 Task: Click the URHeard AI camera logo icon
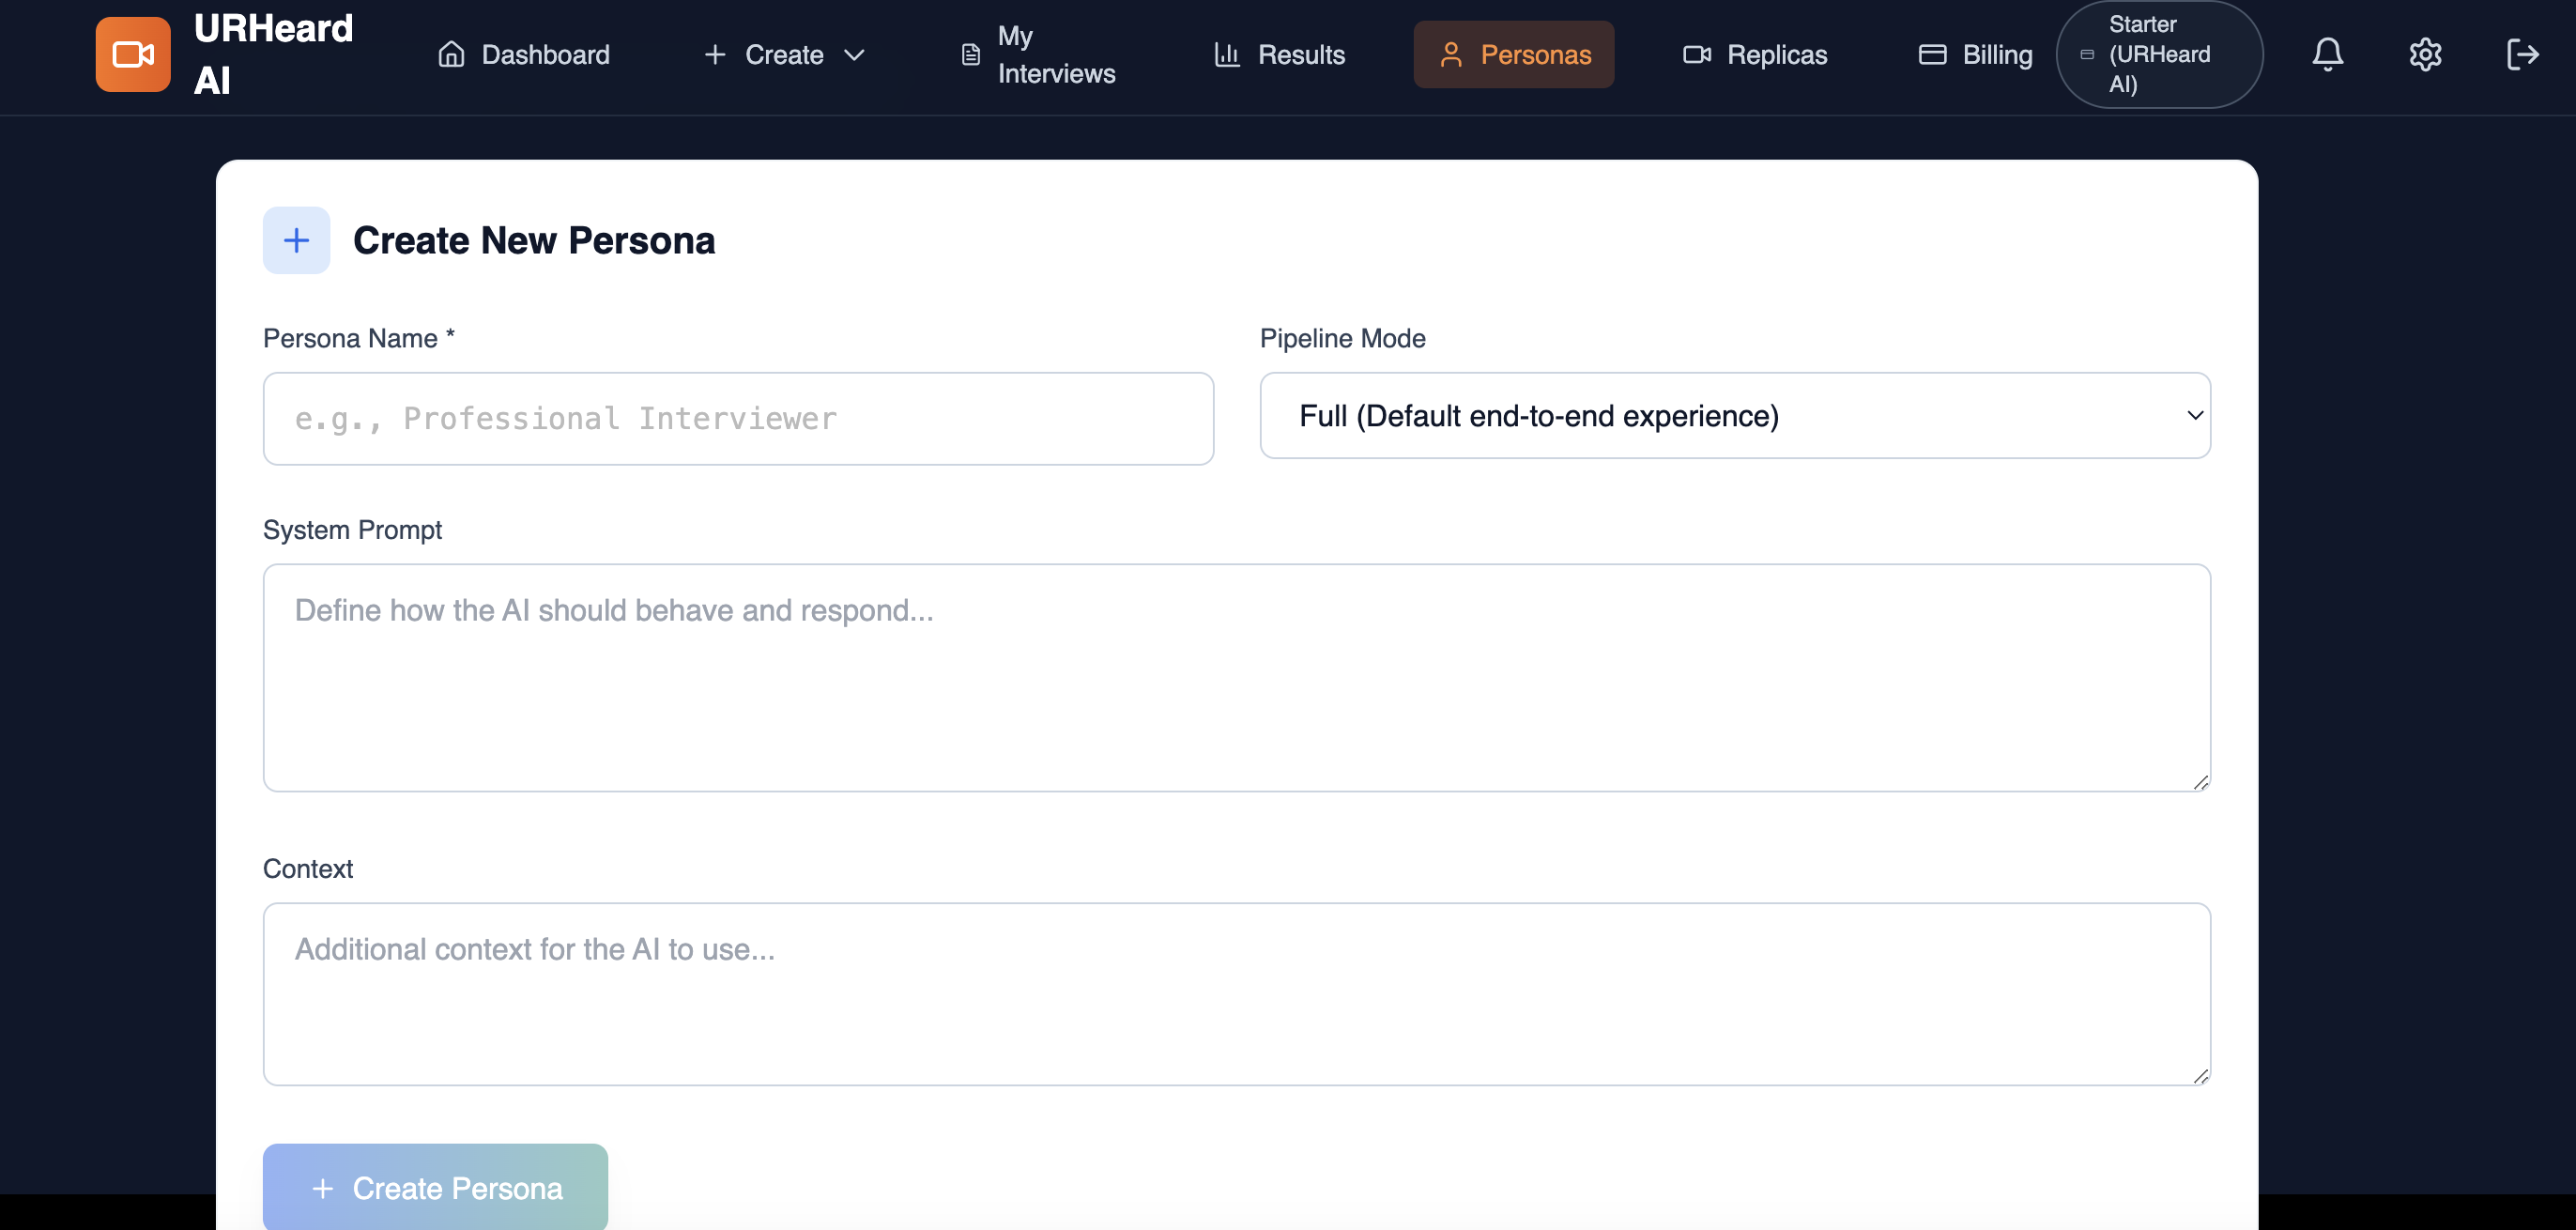(133, 54)
